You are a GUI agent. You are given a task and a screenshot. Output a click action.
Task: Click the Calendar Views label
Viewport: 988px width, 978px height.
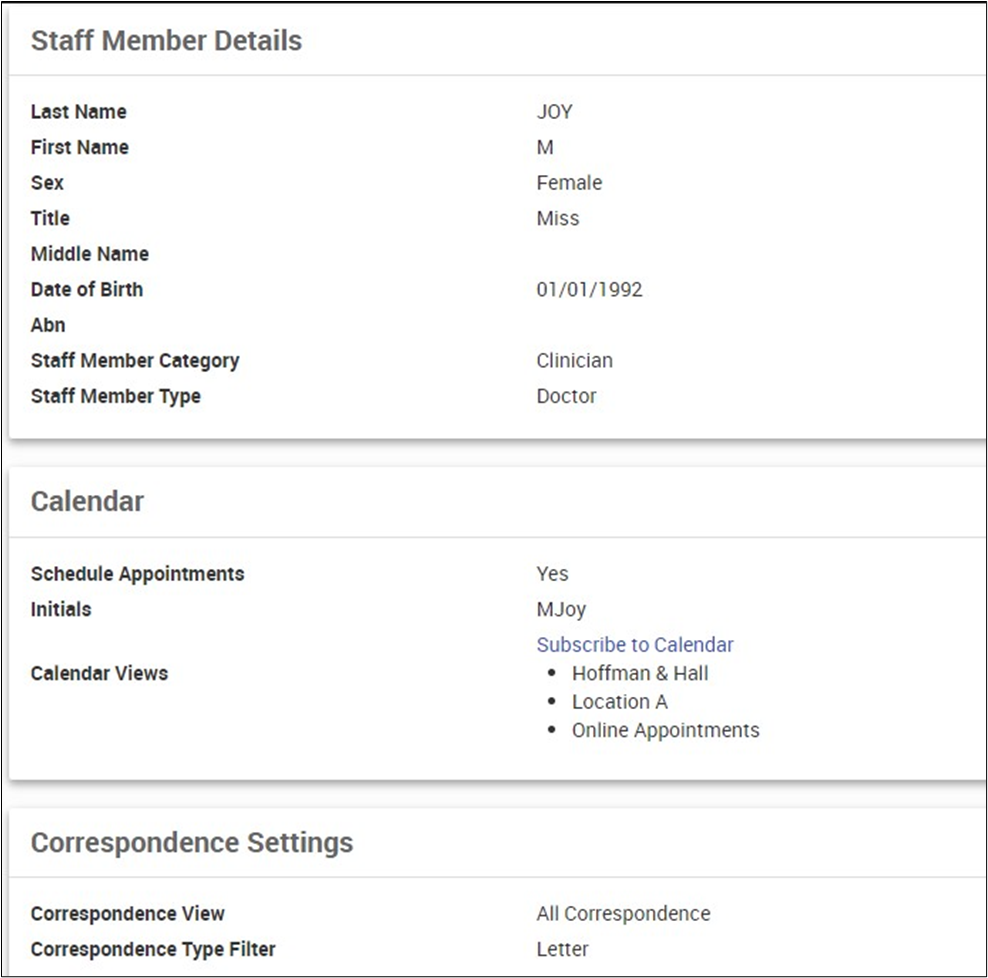point(99,673)
